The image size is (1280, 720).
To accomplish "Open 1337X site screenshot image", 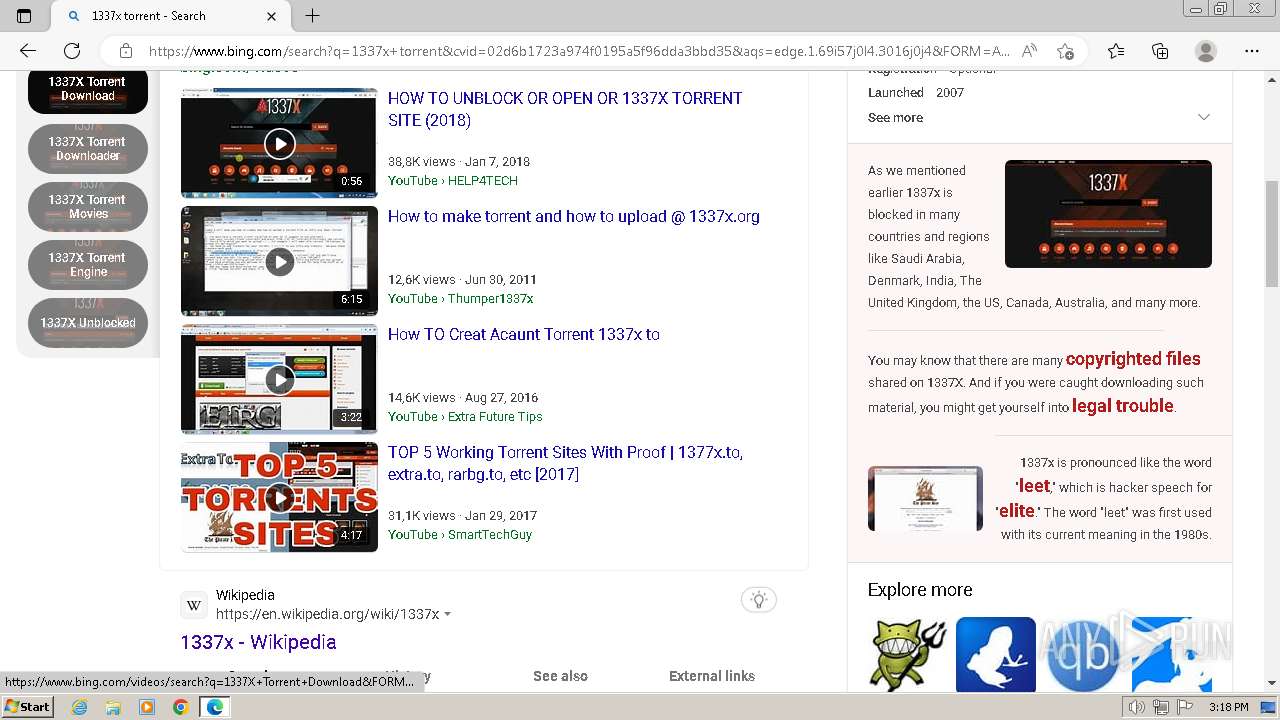I will 1108,214.
